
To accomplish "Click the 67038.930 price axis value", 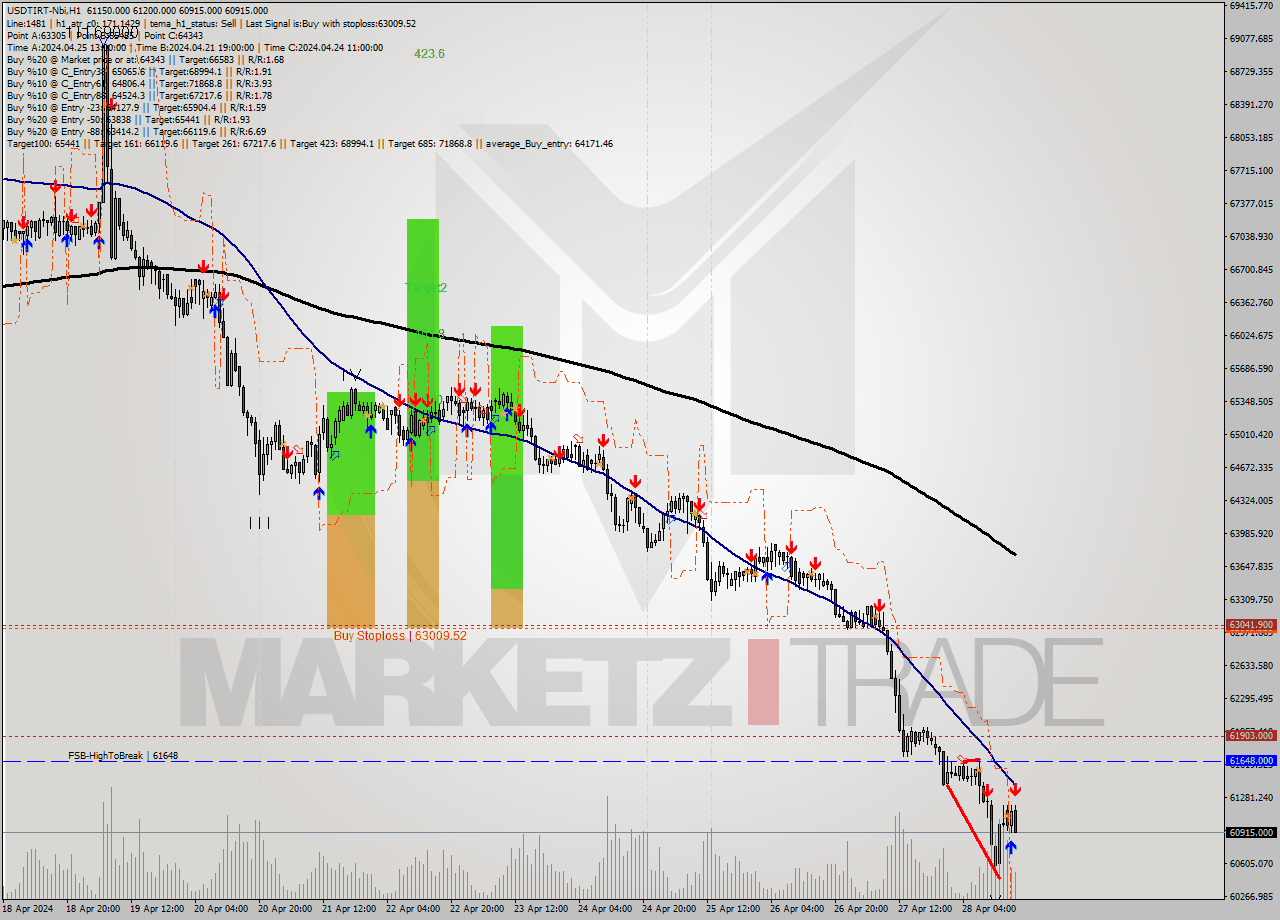I will [x=1251, y=236].
